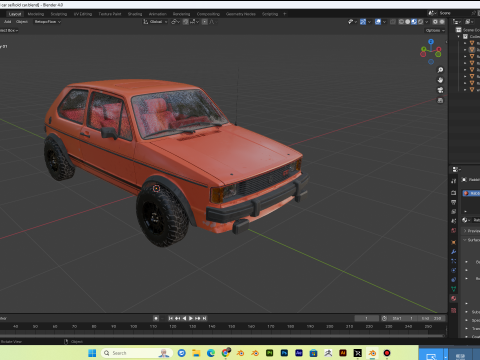Open the Add menu
Screen dimensions: 480x360
coord(8,22)
